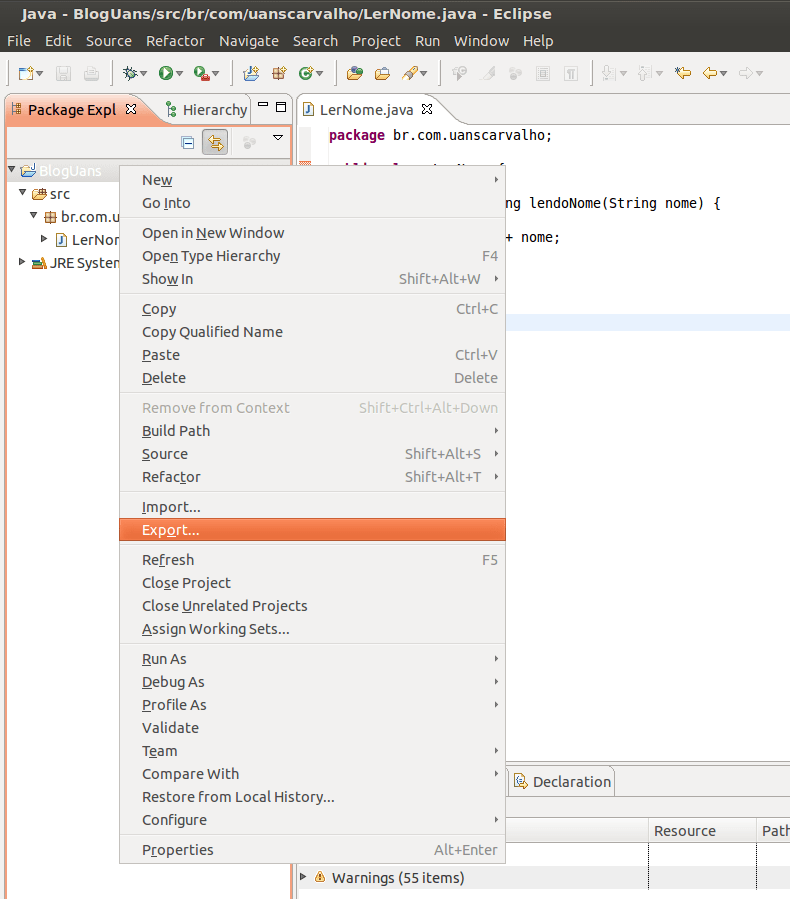Open the Run As submenu
The image size is (790, 899).
pos(312,659)
